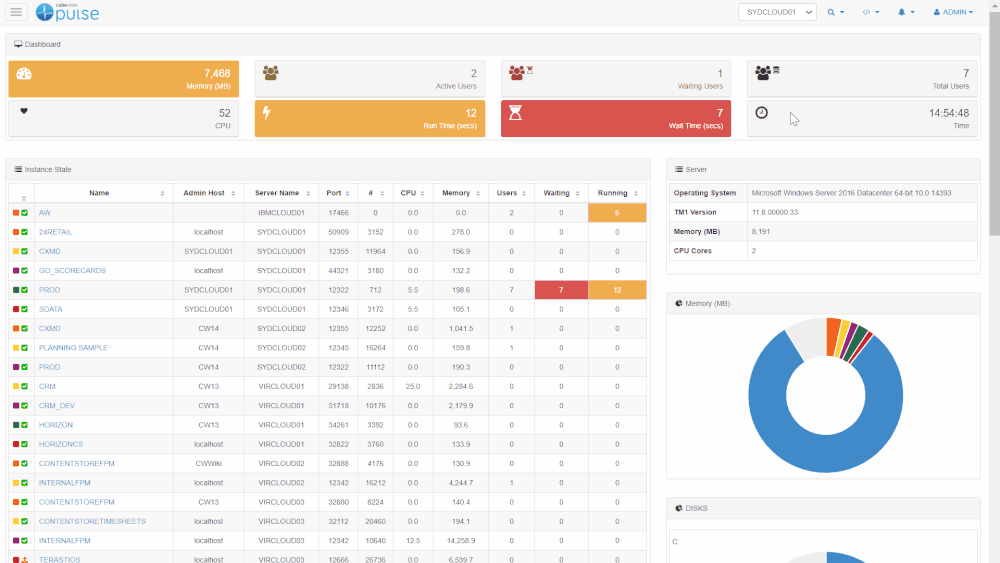Open the HORIZONCS instance link
The height and width of the screenshot is (563, 1000).
pos(60,444)
